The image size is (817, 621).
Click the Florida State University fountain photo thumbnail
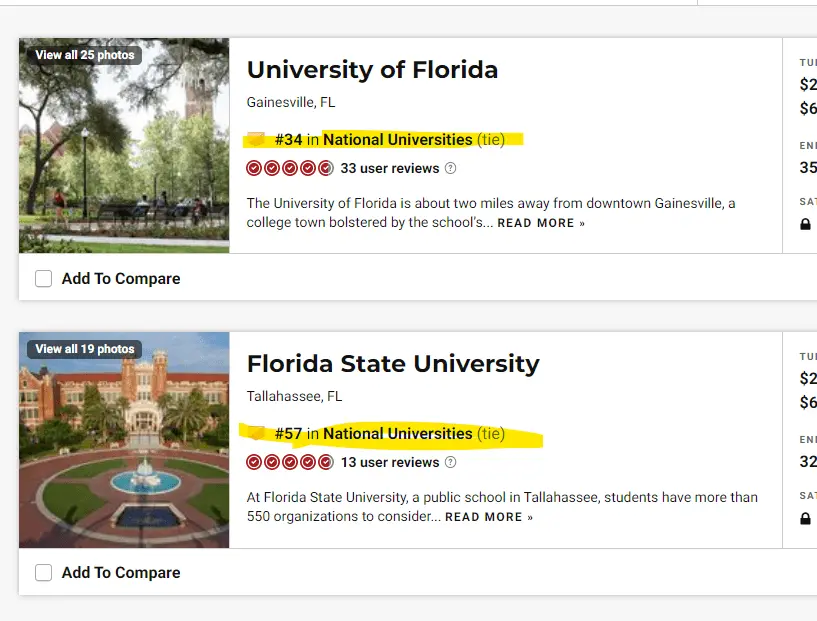(x=124, y=455)
